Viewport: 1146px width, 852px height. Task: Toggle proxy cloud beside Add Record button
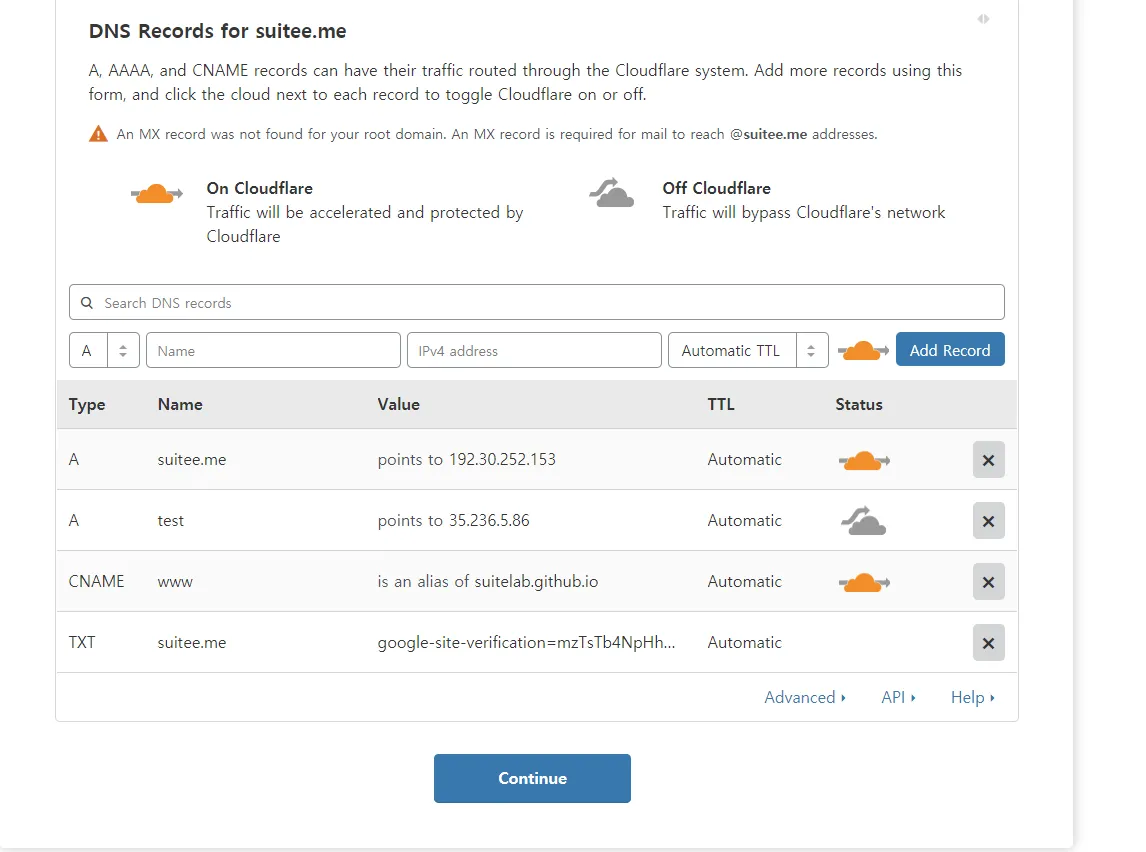click(862, 351)
